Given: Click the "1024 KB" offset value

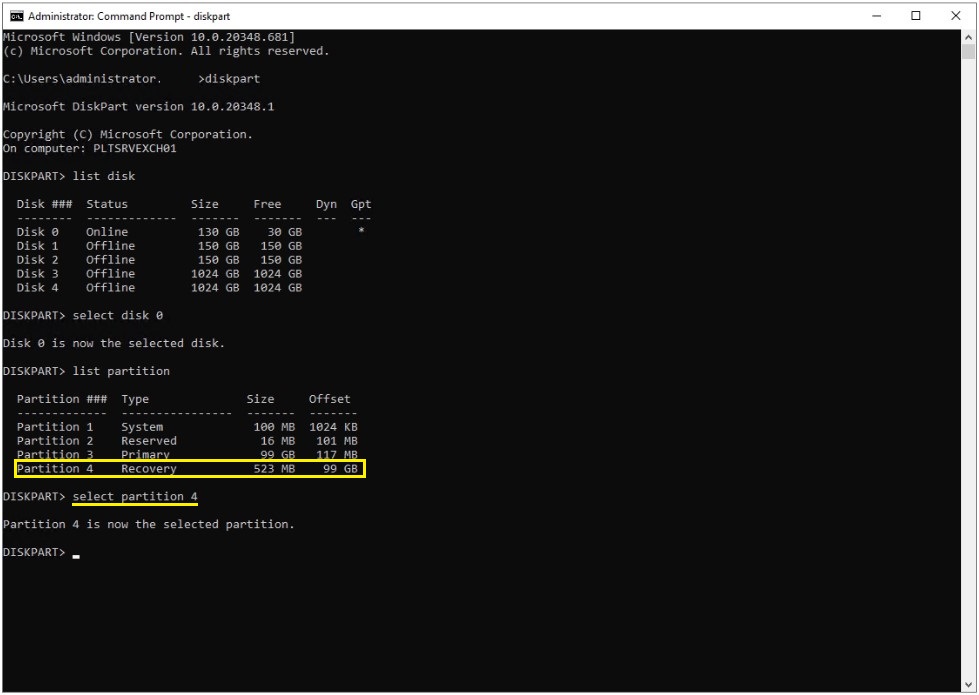Looking at the screenshot, I should click(x=333, y=427).
